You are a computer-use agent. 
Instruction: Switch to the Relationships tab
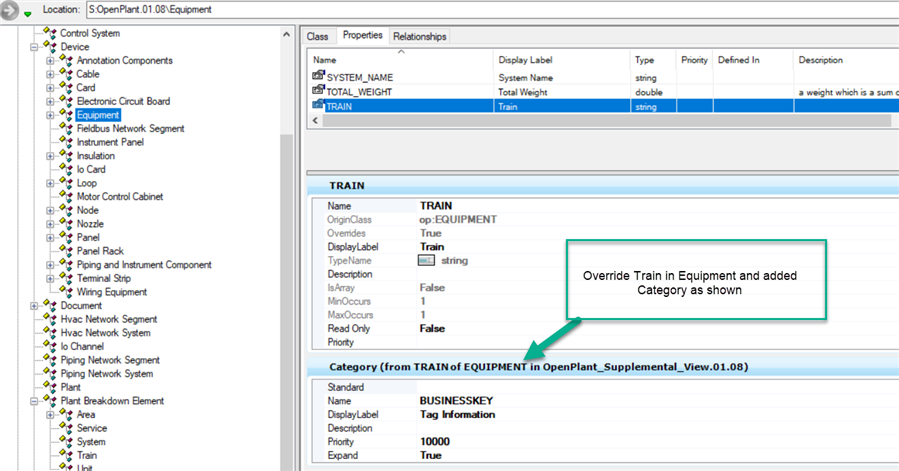[420, 36]
